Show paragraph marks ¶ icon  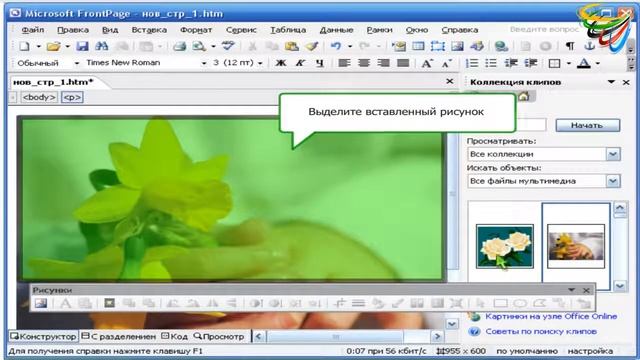[x=570, y=46]
